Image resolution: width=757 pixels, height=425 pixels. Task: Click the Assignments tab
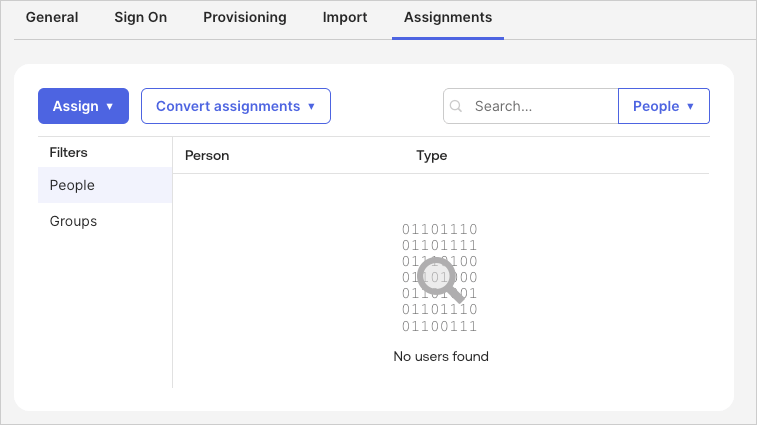pos(447,18)
